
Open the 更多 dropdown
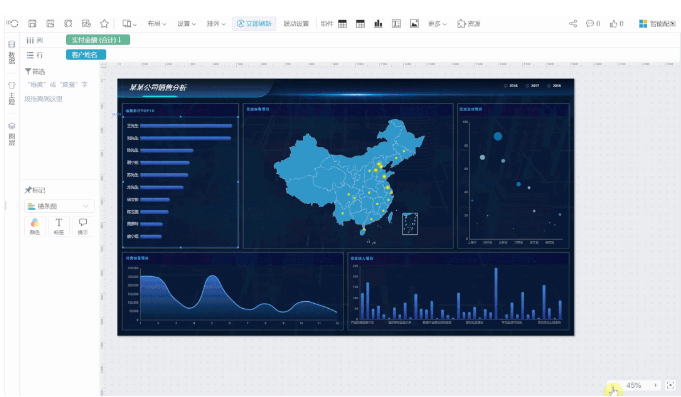[x=437, y=23]
